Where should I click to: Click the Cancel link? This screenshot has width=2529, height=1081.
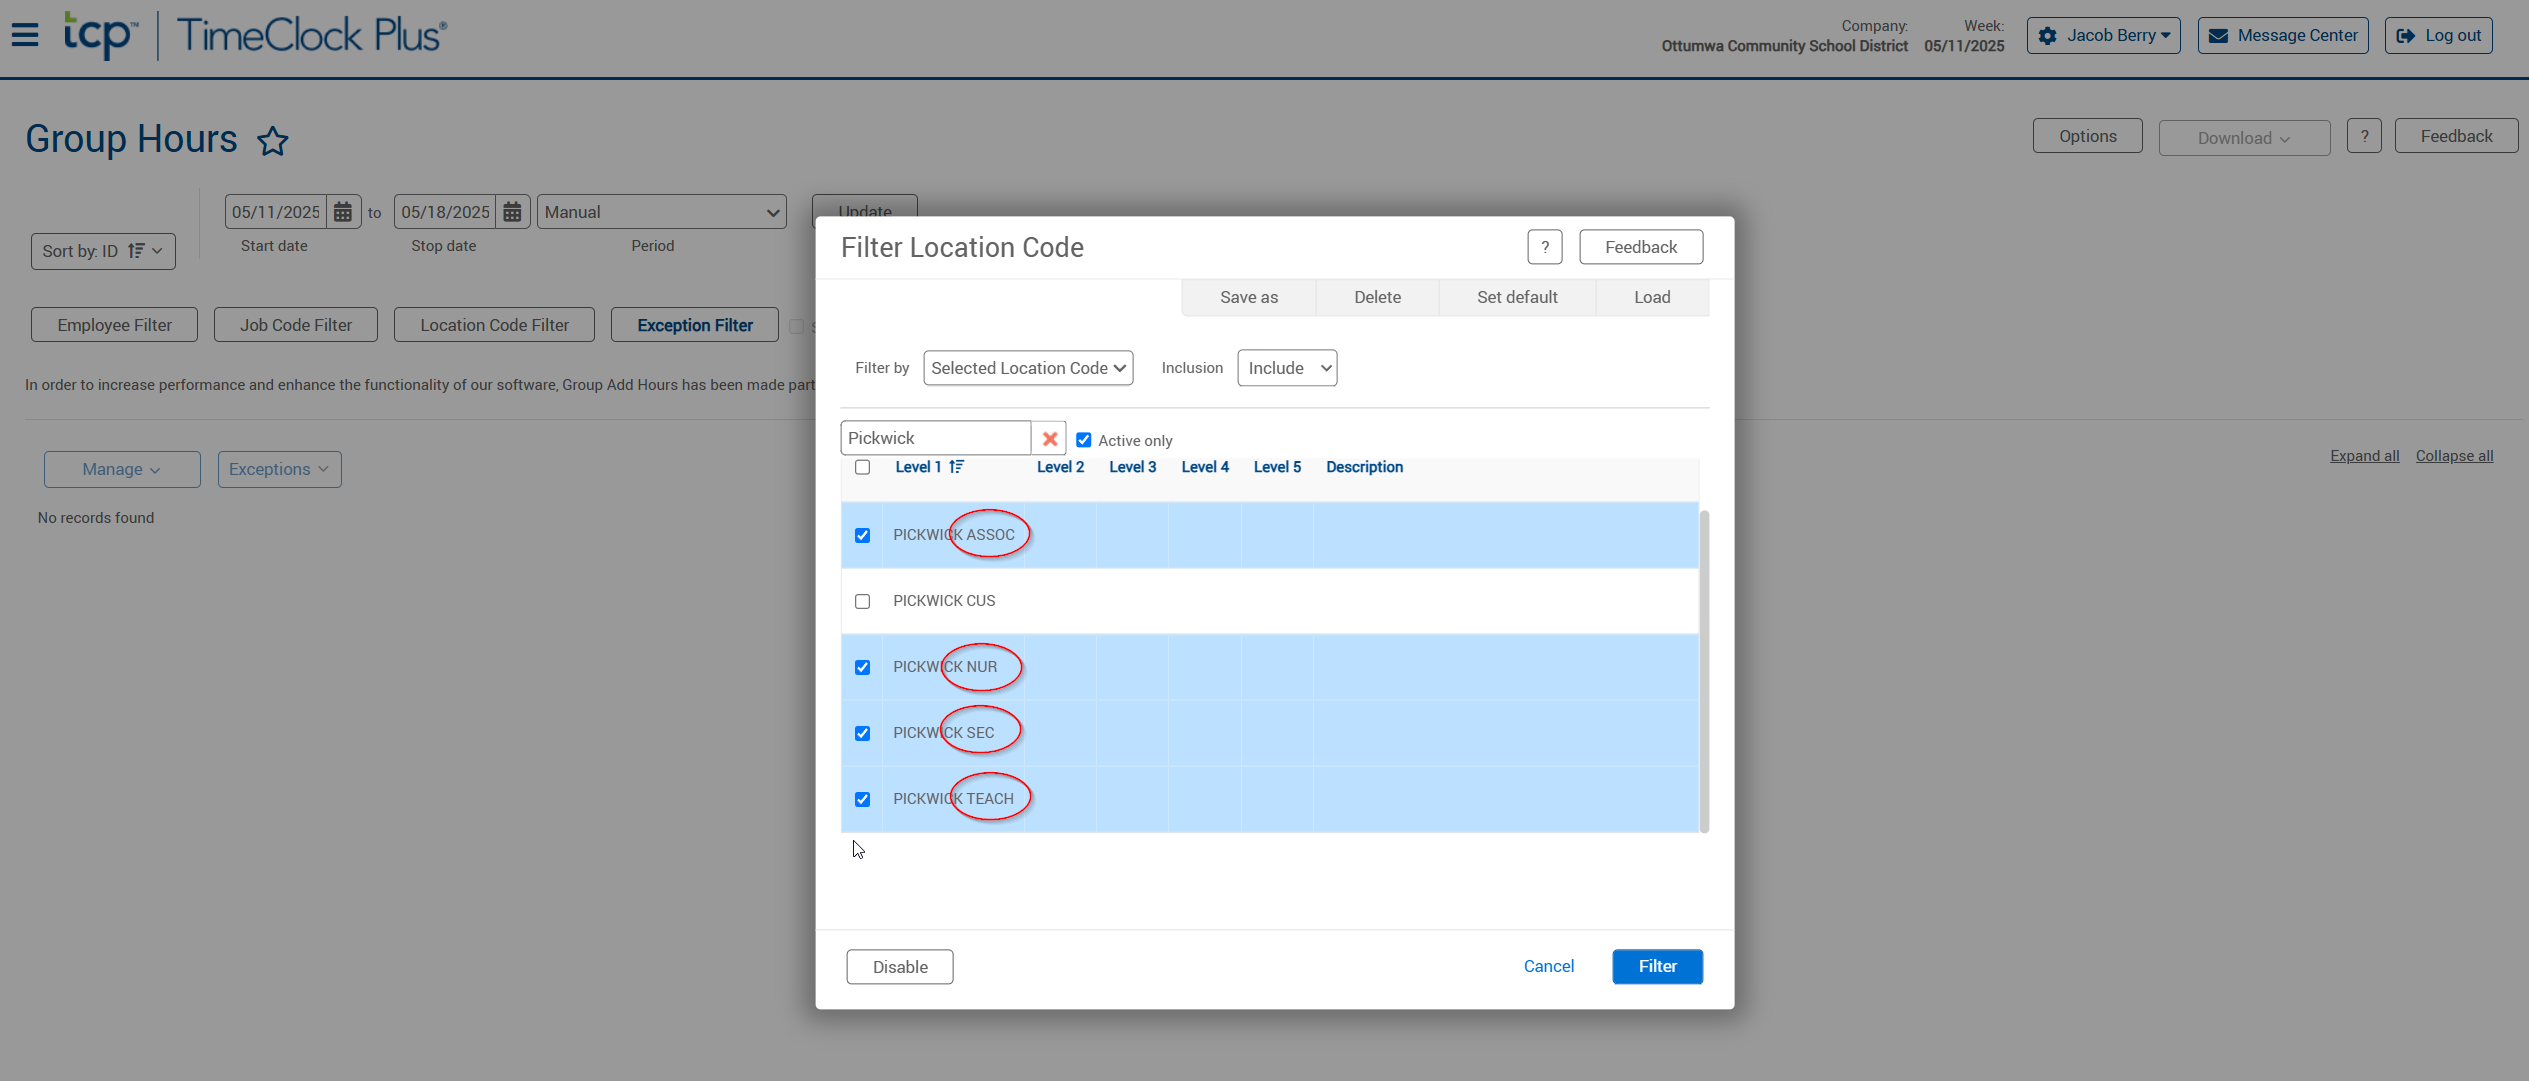(x=1548, y=966)
